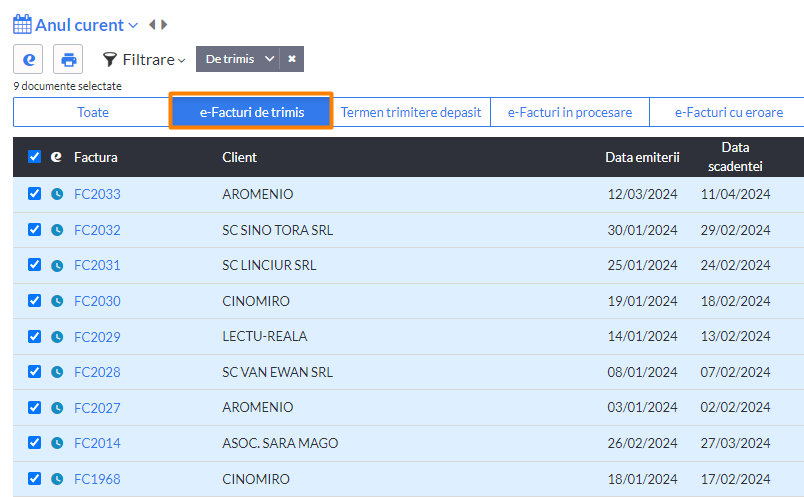Image resolution: width=804 pixels, height=497 pixels.
Task: Click clock status icon for FC2029
Action: (57, 336)
